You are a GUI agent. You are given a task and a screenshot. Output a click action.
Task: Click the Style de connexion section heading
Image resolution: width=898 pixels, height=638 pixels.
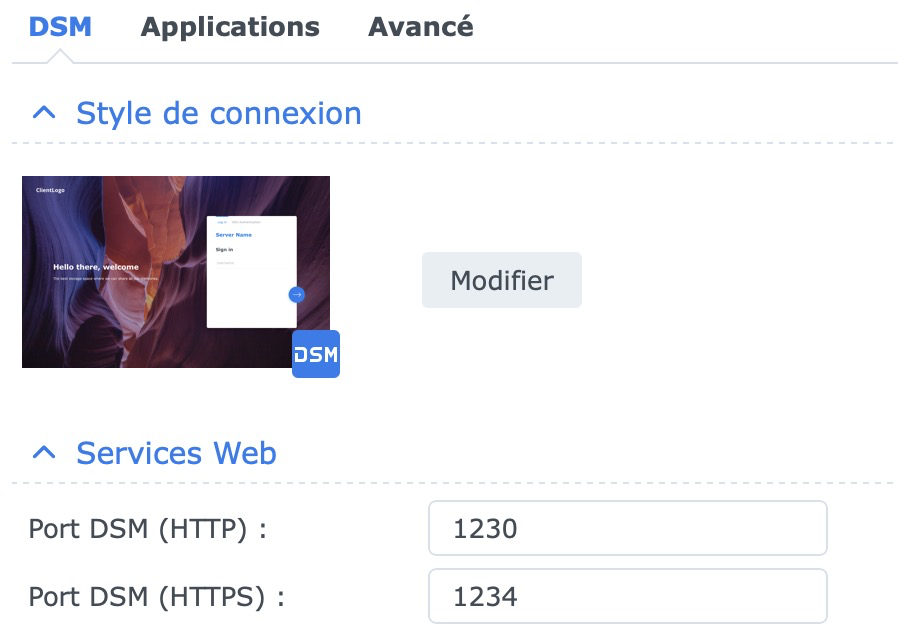pyautogui.click(x=218, y=113)
